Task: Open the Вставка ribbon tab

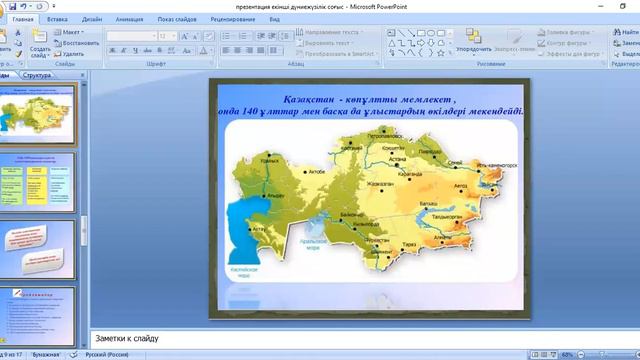Action: (57, 19)
